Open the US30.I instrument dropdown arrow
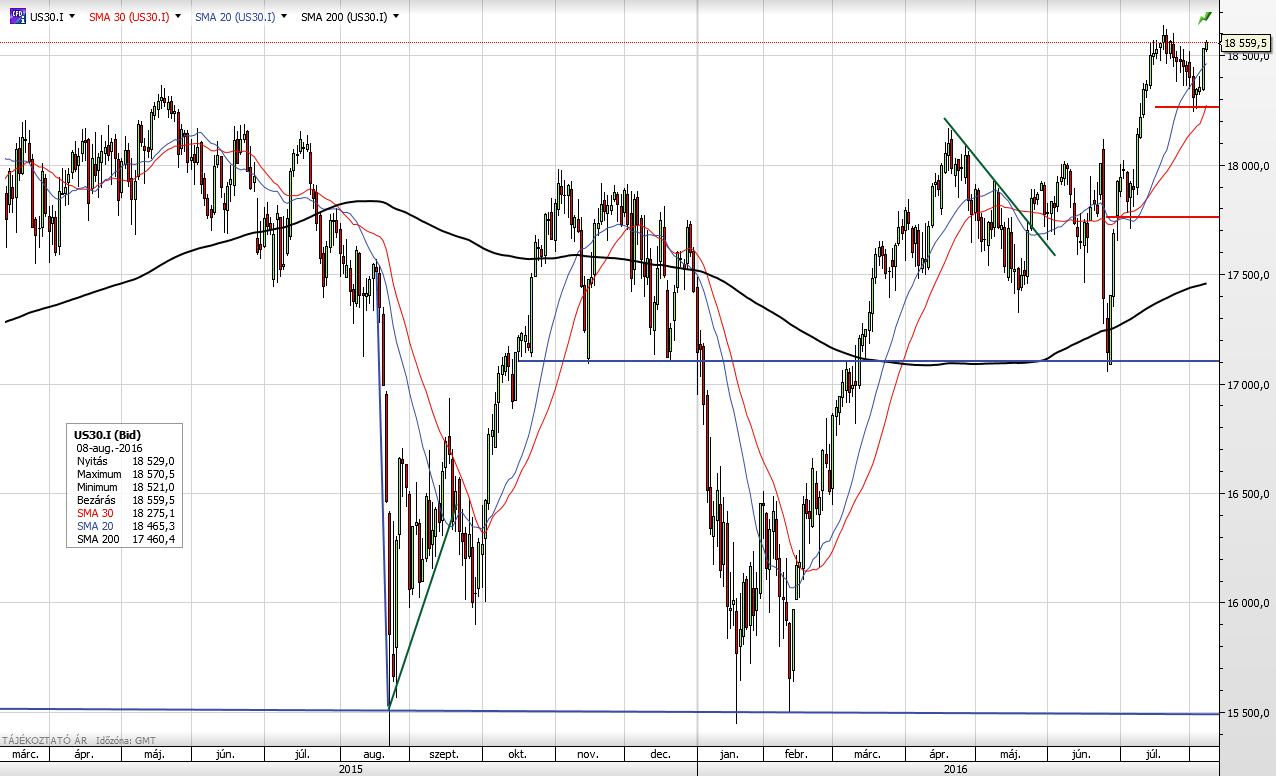1276x776 pixels. [x=74, y=17]
